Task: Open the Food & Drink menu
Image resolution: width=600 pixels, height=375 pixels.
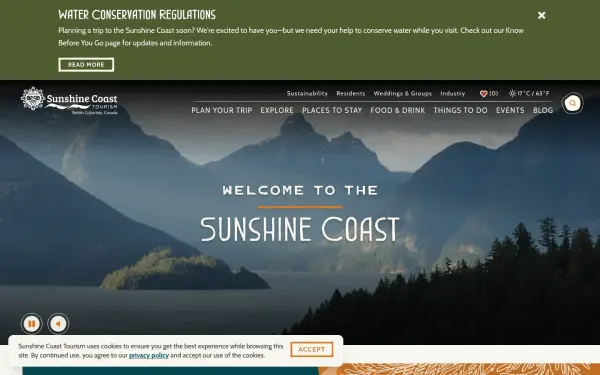Action: [x=398, y=110]
